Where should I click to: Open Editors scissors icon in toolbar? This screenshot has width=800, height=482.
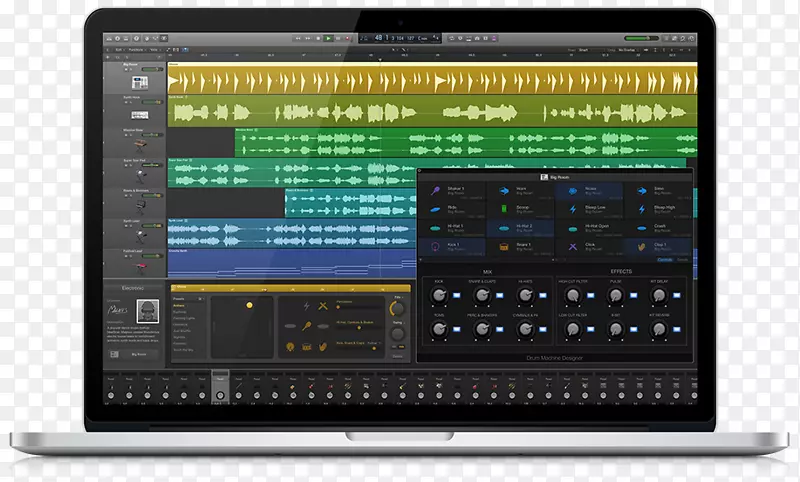[x=164, y=38]
